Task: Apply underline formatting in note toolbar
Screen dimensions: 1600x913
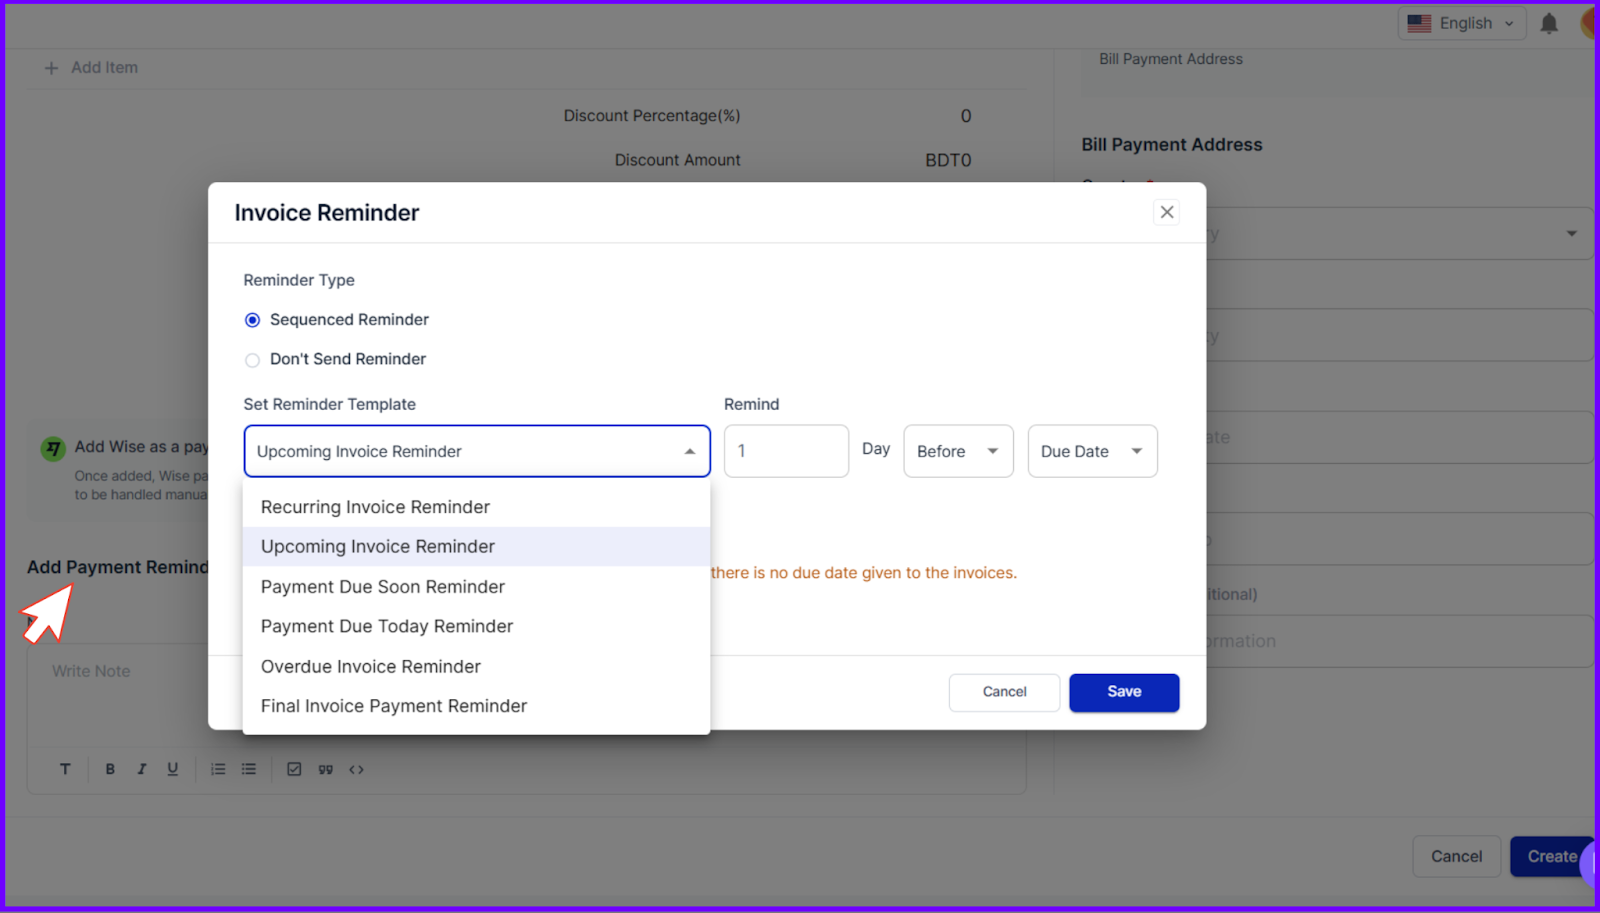Action: pyautogui.click(x=172, y=769)
